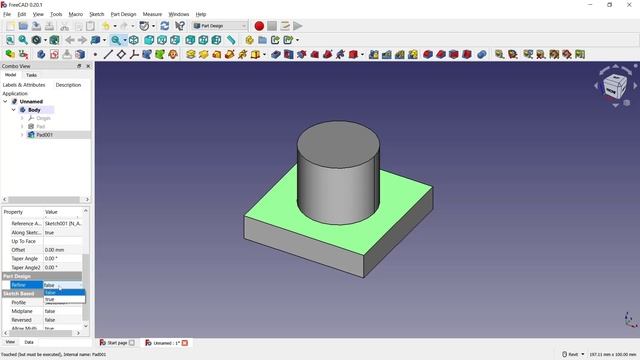Open the Part Design workbench selector

tap(220, 26)
